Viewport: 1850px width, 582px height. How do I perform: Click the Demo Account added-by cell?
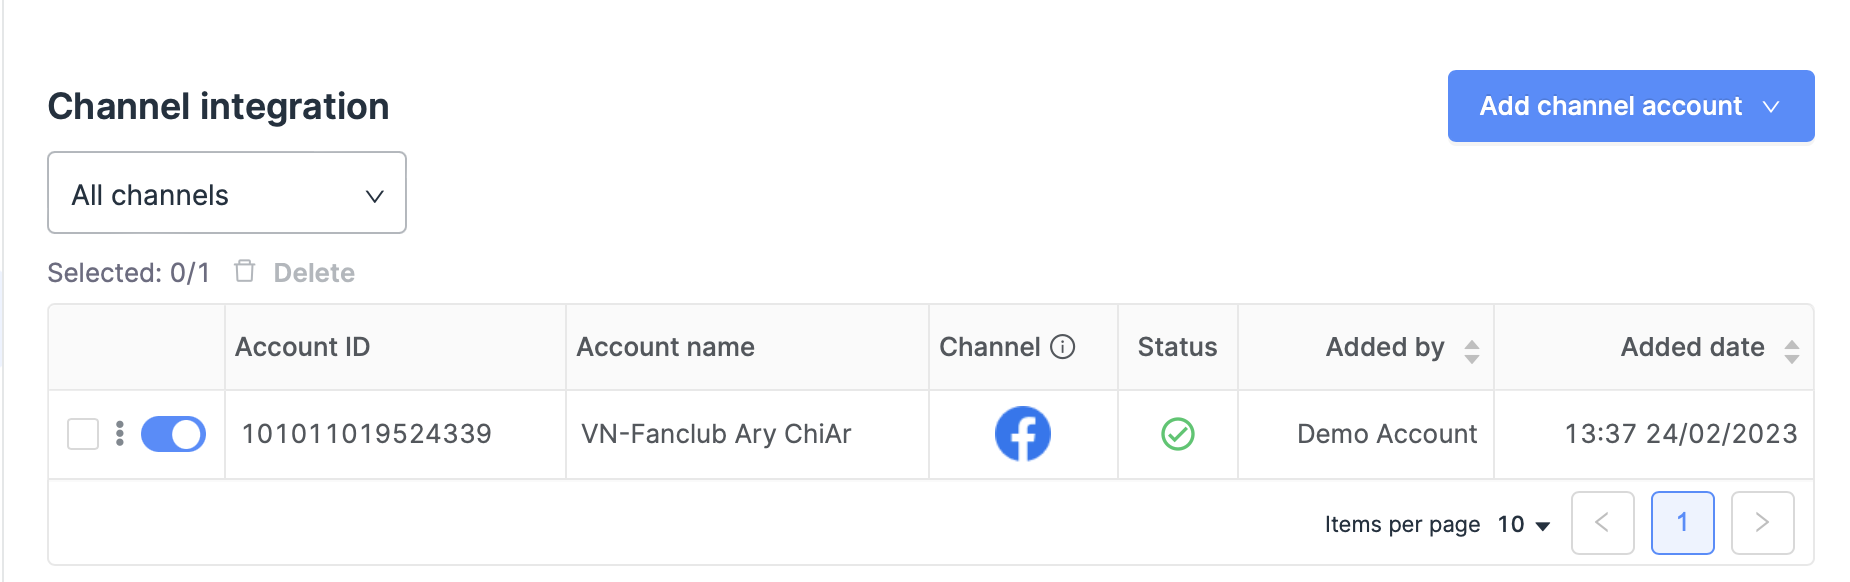(1386, 434)
